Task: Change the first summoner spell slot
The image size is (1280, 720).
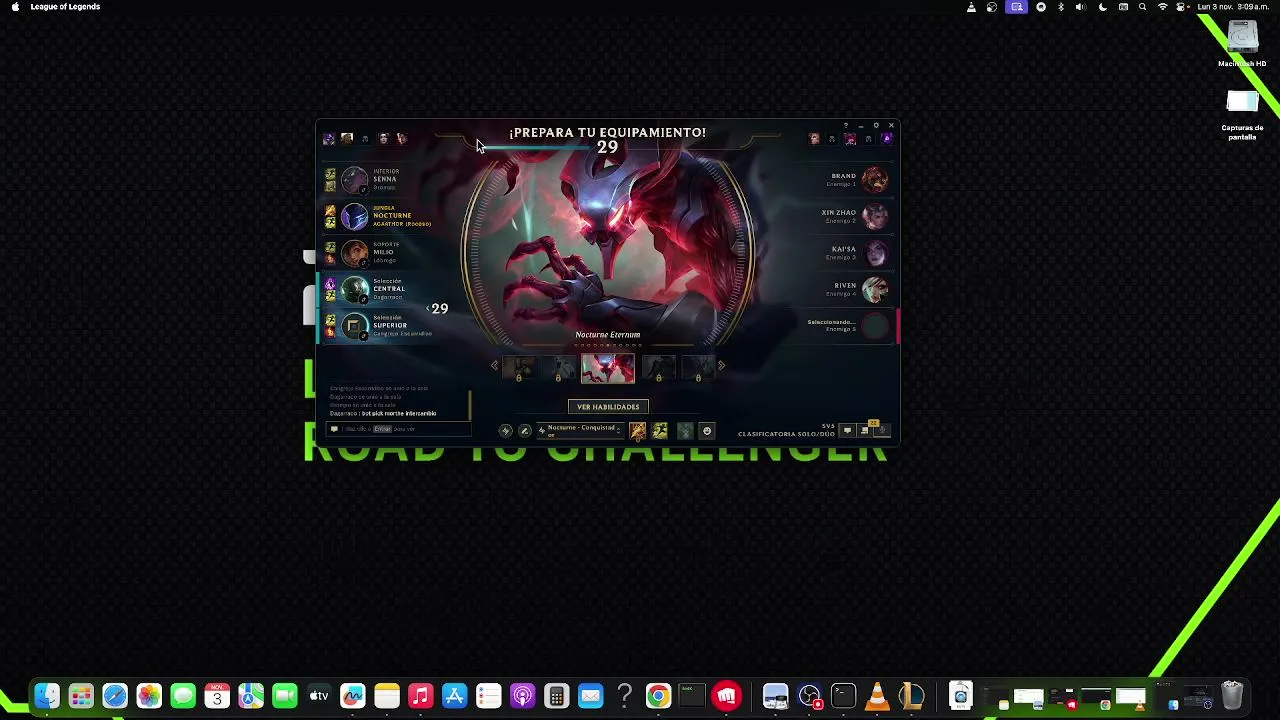Action: (x=638, y=431)
